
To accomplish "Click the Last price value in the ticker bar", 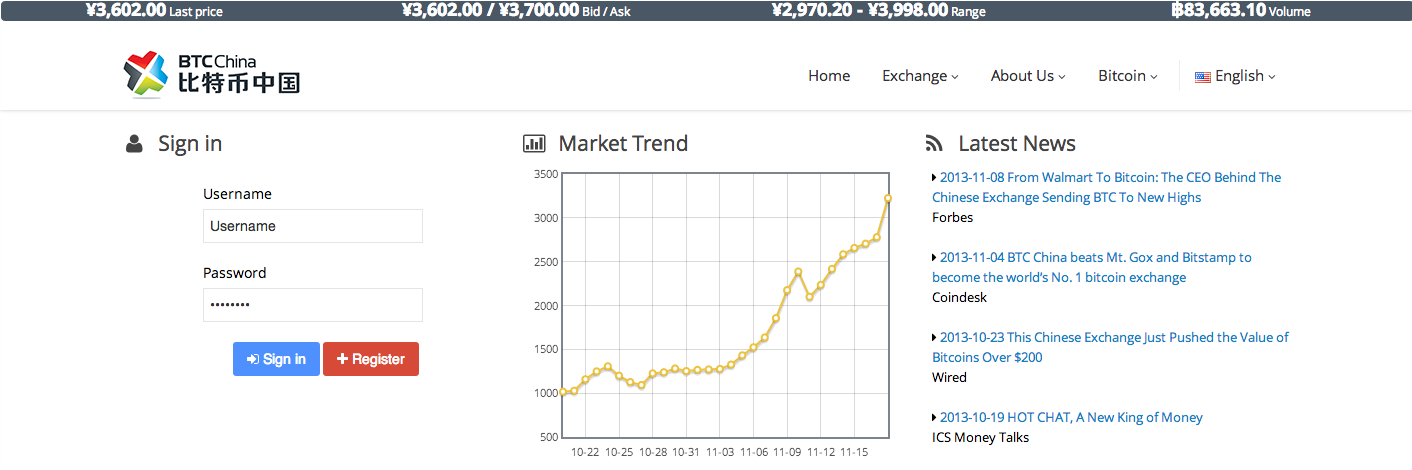I will (x=125, y=11).
